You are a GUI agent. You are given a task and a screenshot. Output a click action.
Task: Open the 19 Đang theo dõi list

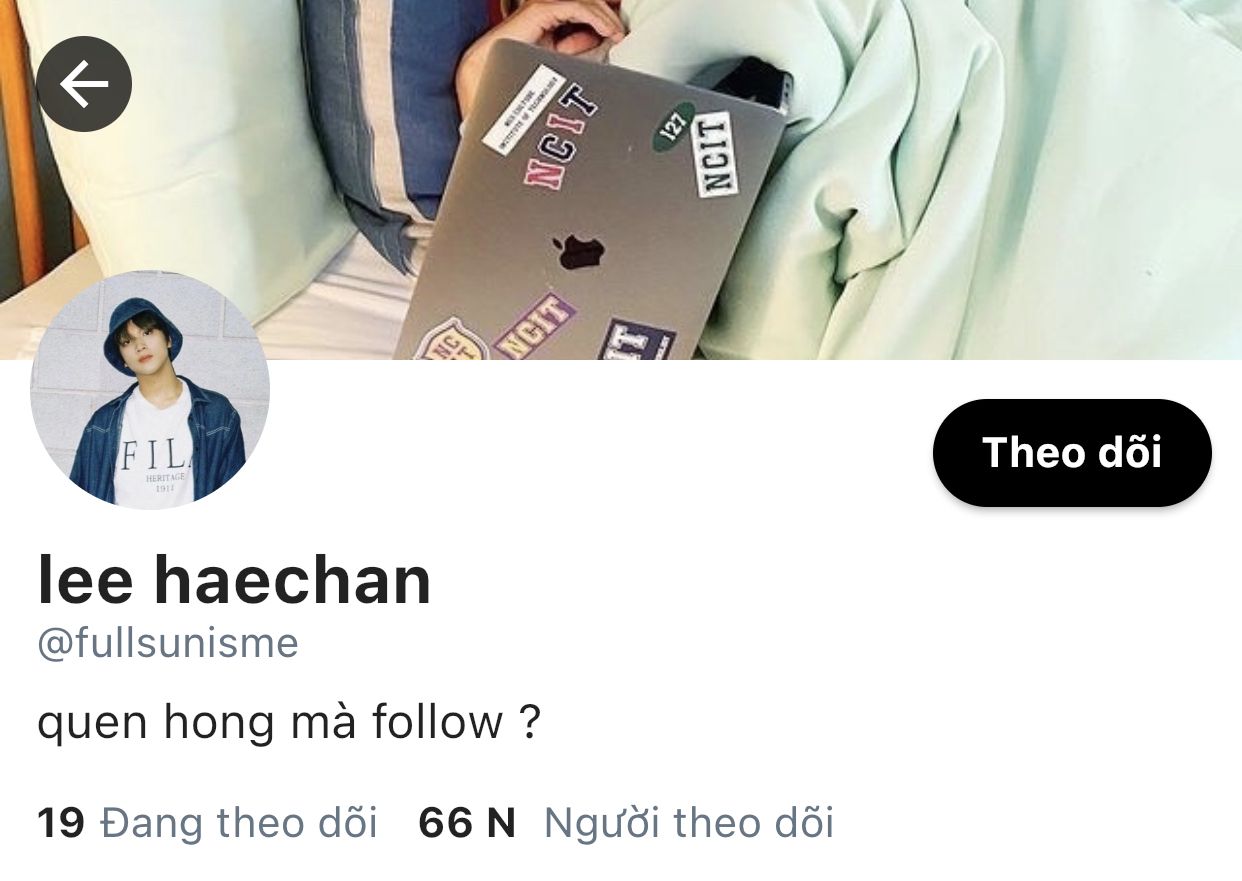point(207,823)
